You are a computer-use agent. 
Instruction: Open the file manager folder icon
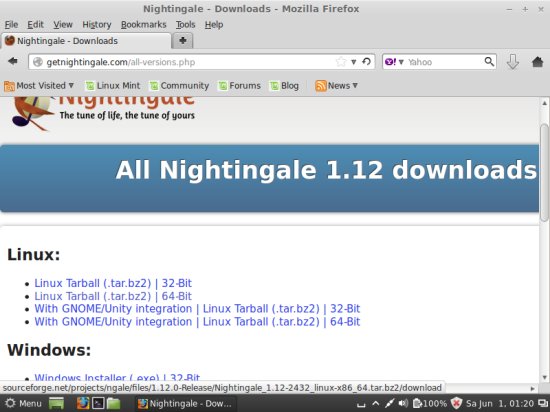click(x=113, y=403)
